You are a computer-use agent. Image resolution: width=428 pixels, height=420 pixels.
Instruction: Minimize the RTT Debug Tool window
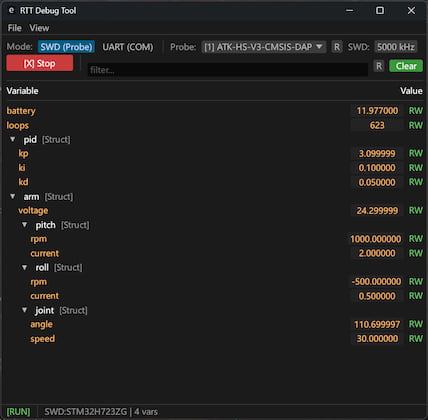tap(349, 11)
